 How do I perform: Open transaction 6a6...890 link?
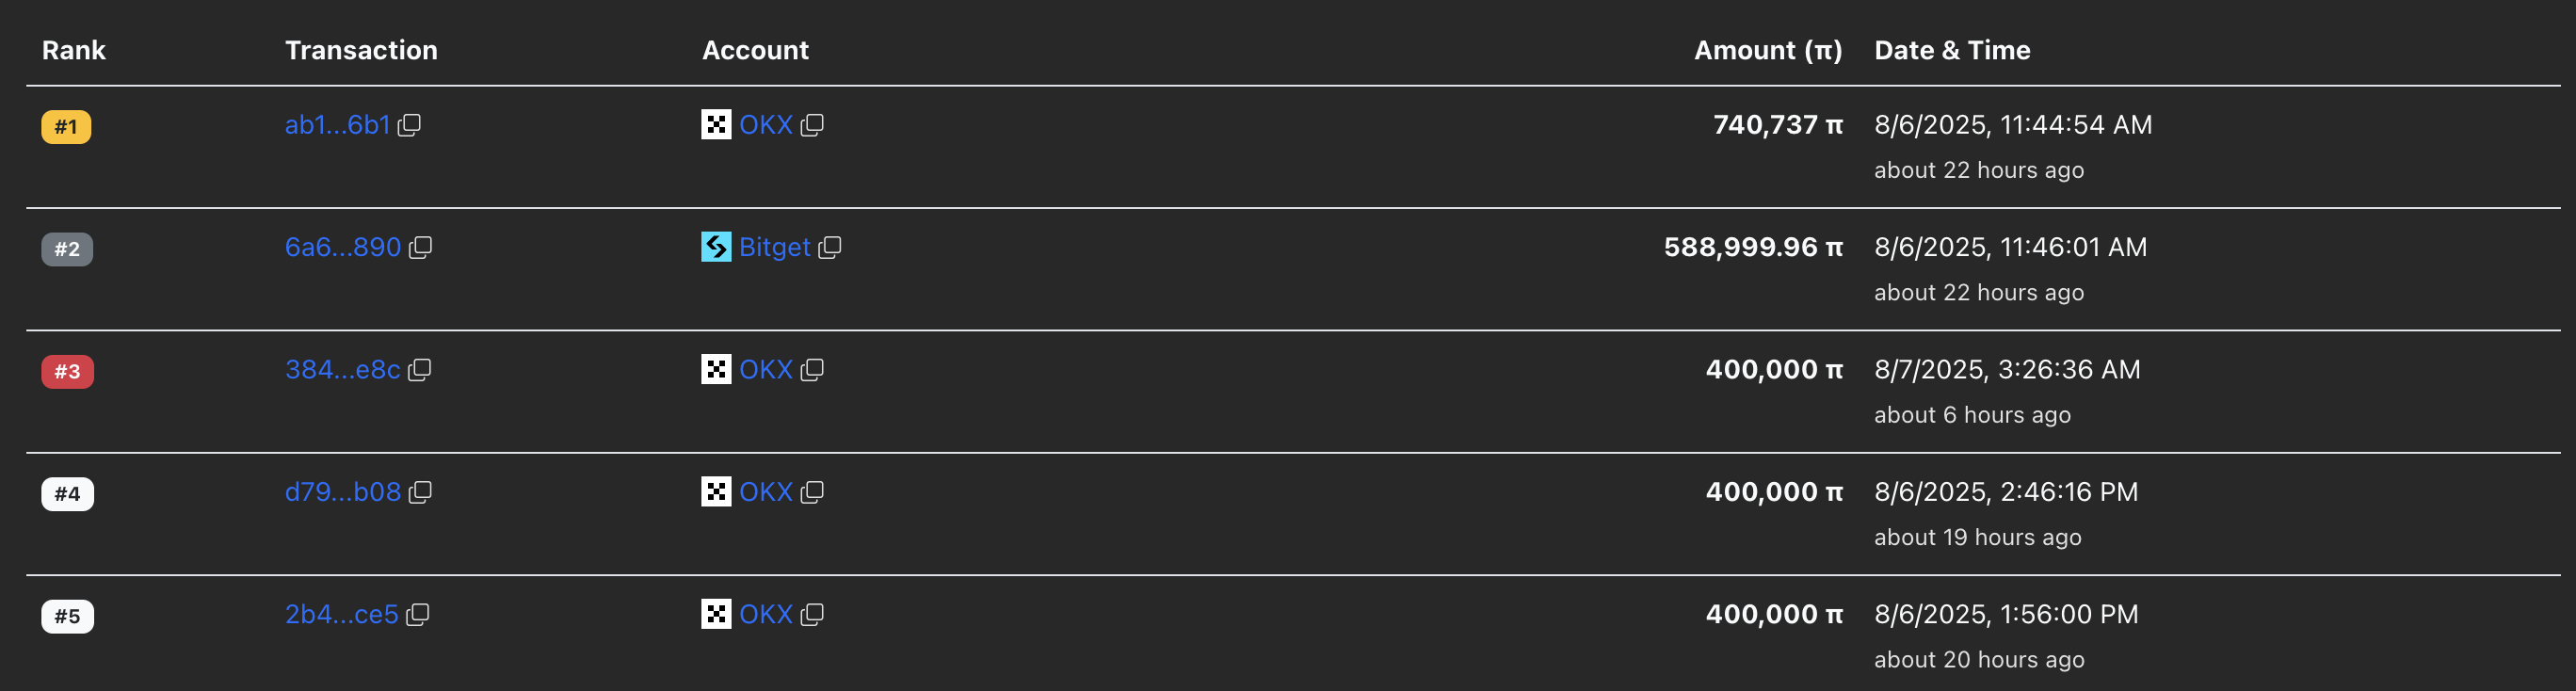(342, 247)
